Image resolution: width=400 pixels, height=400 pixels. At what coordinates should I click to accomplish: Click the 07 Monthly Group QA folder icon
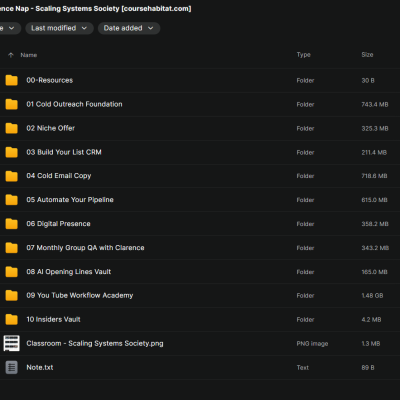coord(12,248)
